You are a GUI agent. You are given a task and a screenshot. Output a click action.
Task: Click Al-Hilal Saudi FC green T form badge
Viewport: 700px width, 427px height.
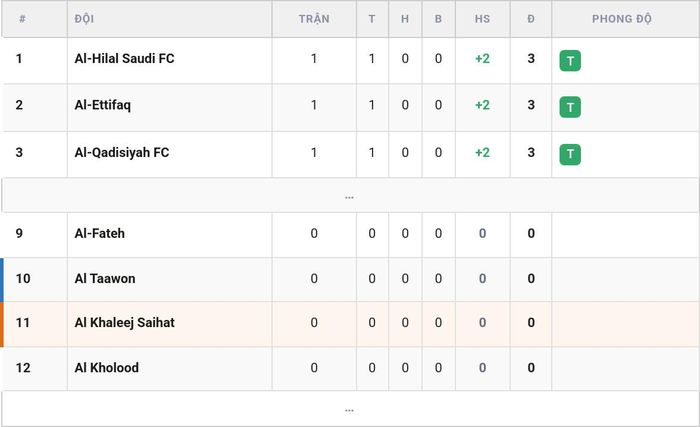[x=570, y=61]
